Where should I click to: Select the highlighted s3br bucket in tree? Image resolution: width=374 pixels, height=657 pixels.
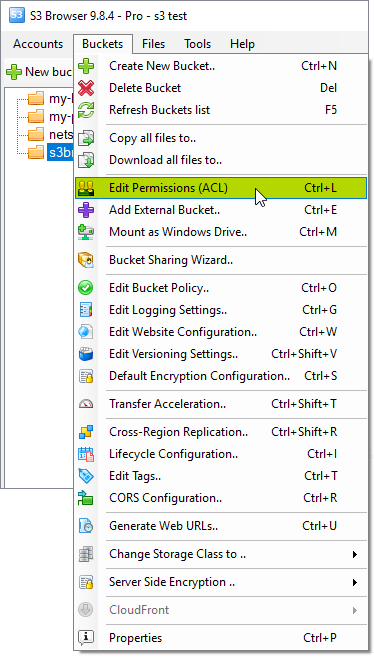tap(61, 152)
